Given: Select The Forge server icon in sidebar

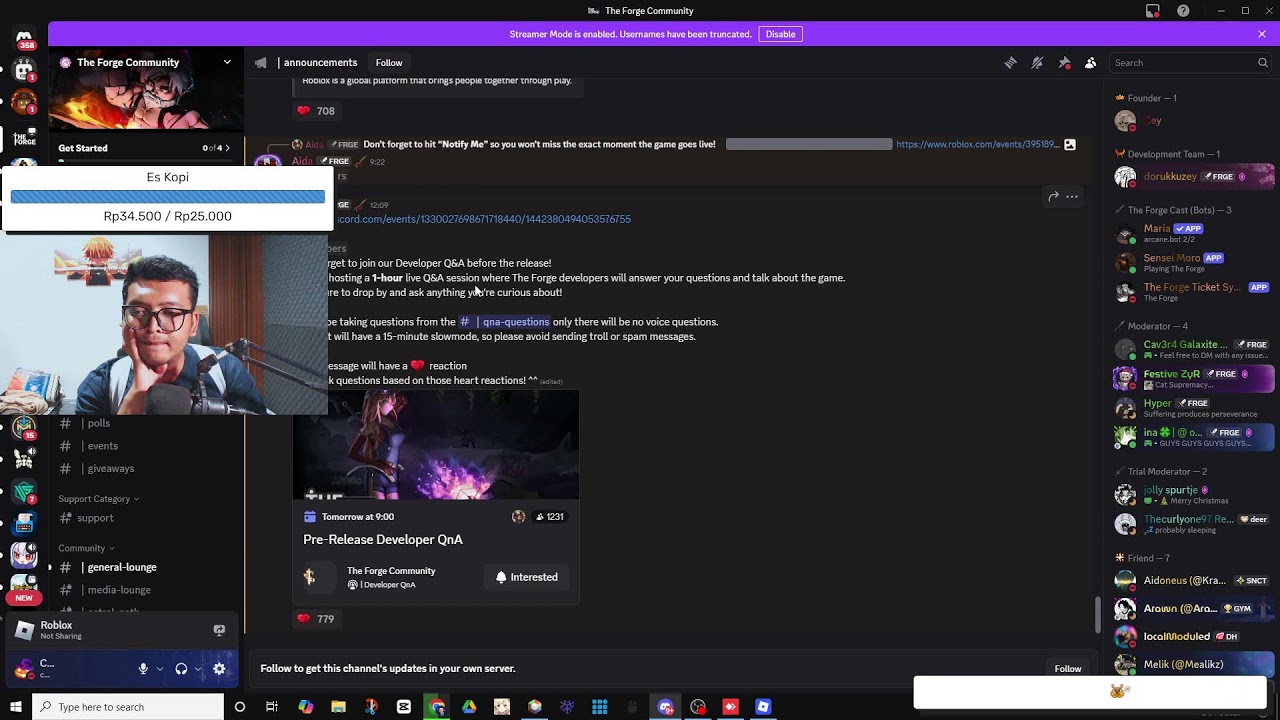Looking at the screenshot, I should pos(24,138).
